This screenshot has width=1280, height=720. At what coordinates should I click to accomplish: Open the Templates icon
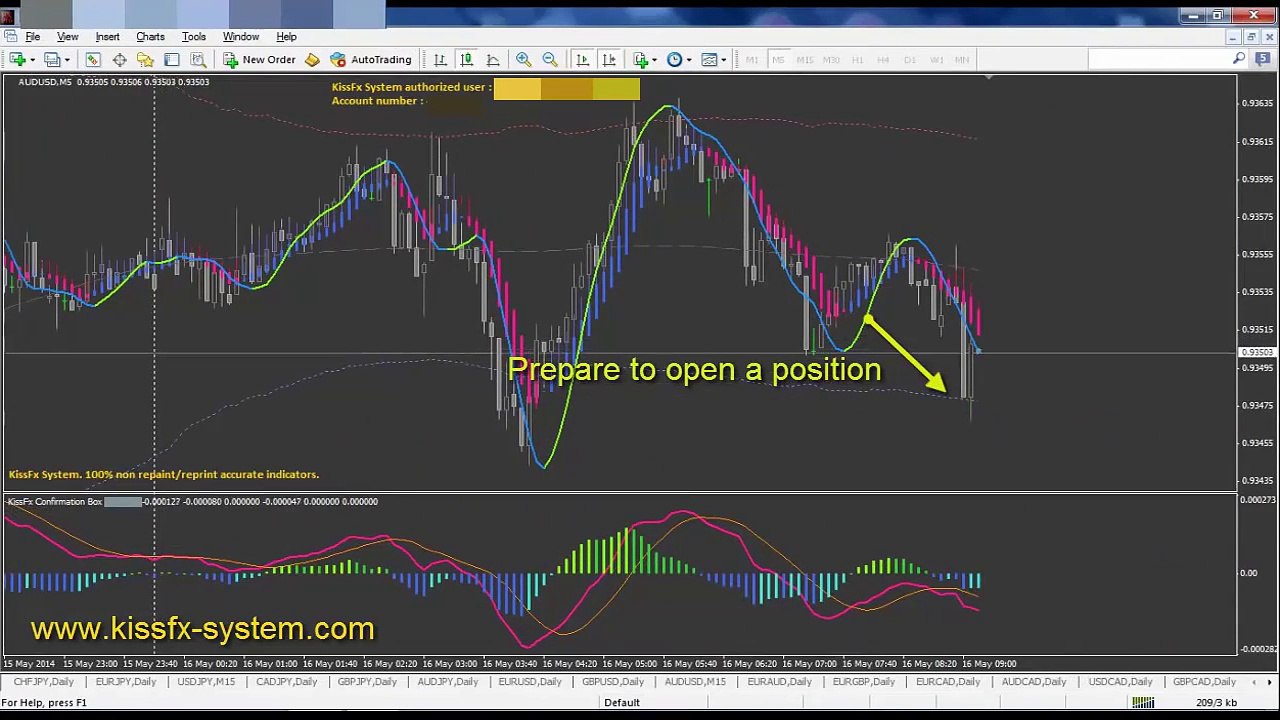coord(709,60)
